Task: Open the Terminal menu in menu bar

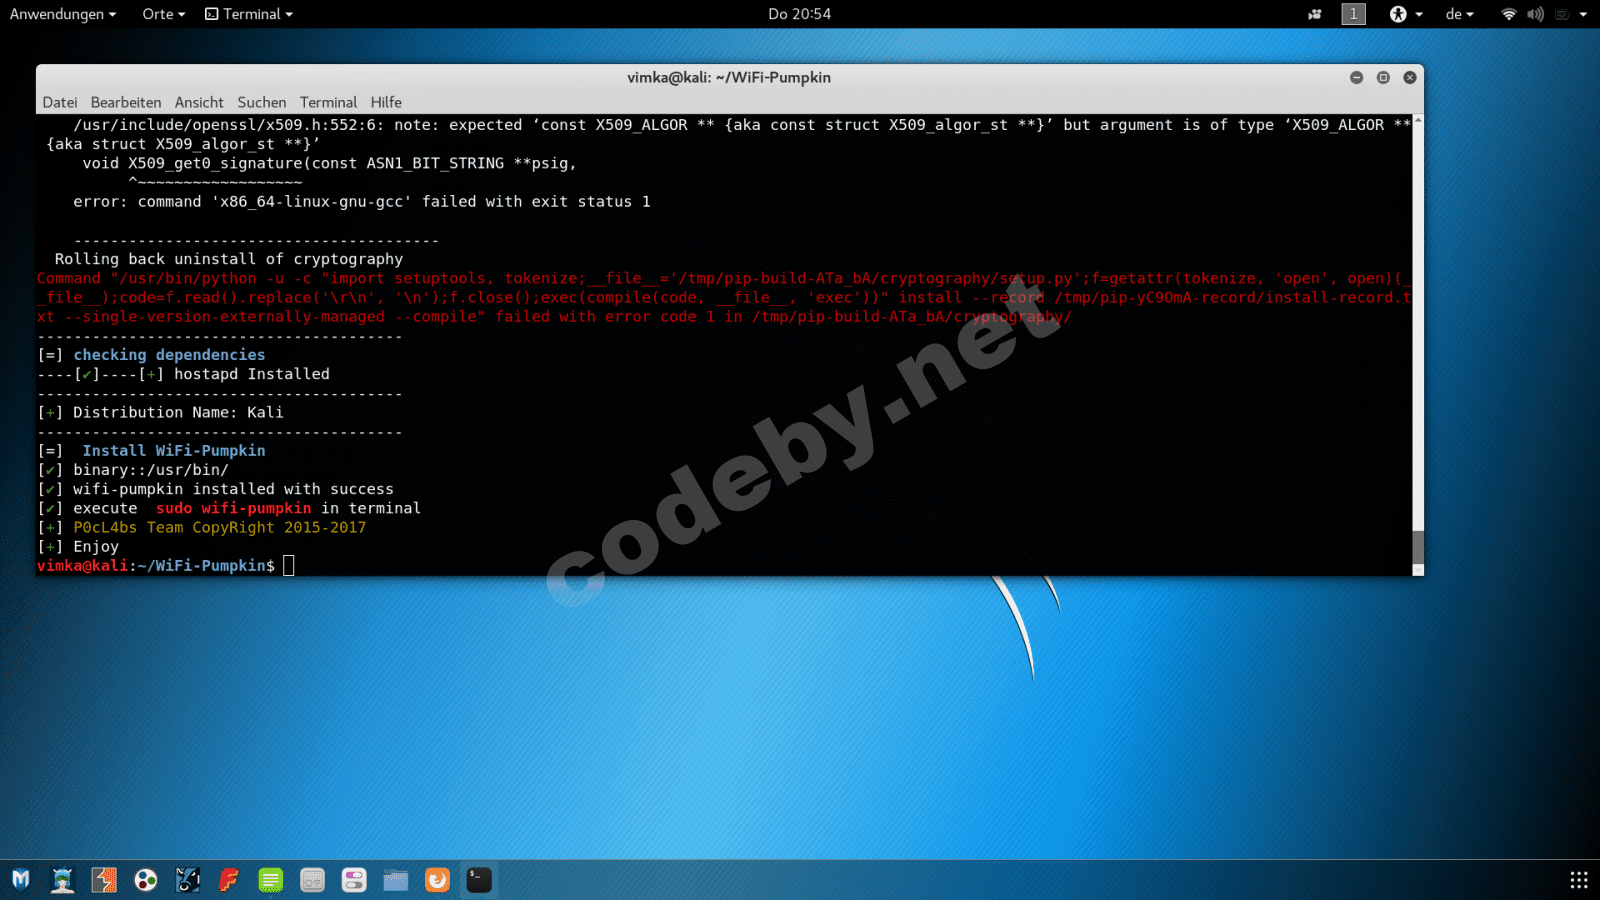Action: [x=328, y=102]
